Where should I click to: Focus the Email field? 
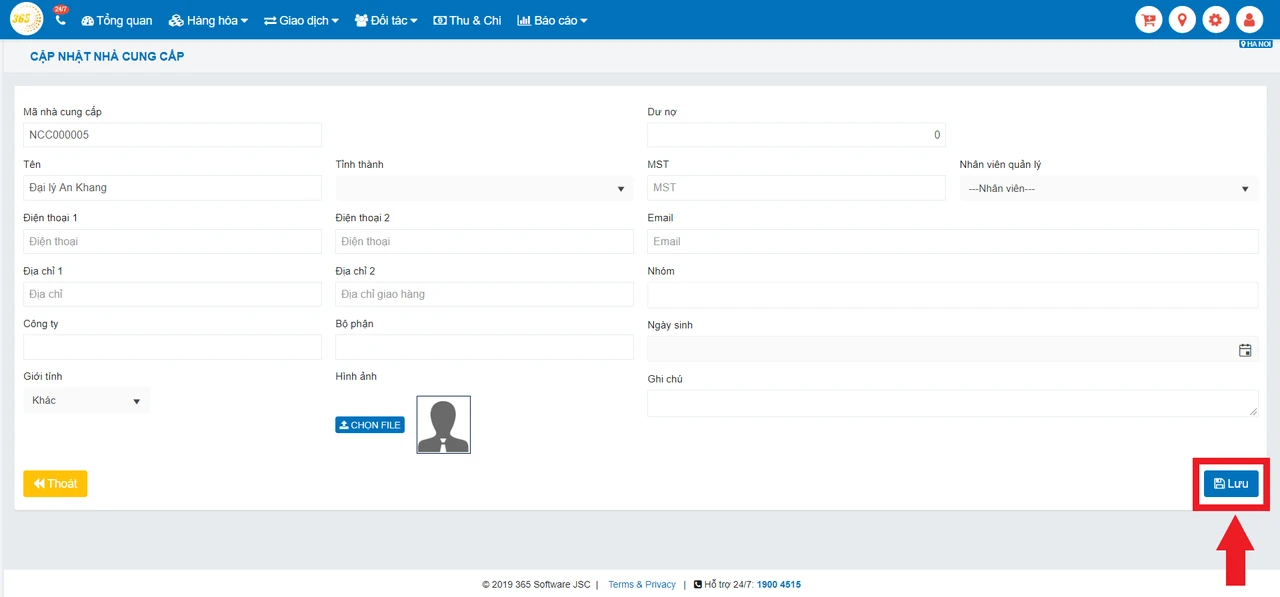coord(953,241)
